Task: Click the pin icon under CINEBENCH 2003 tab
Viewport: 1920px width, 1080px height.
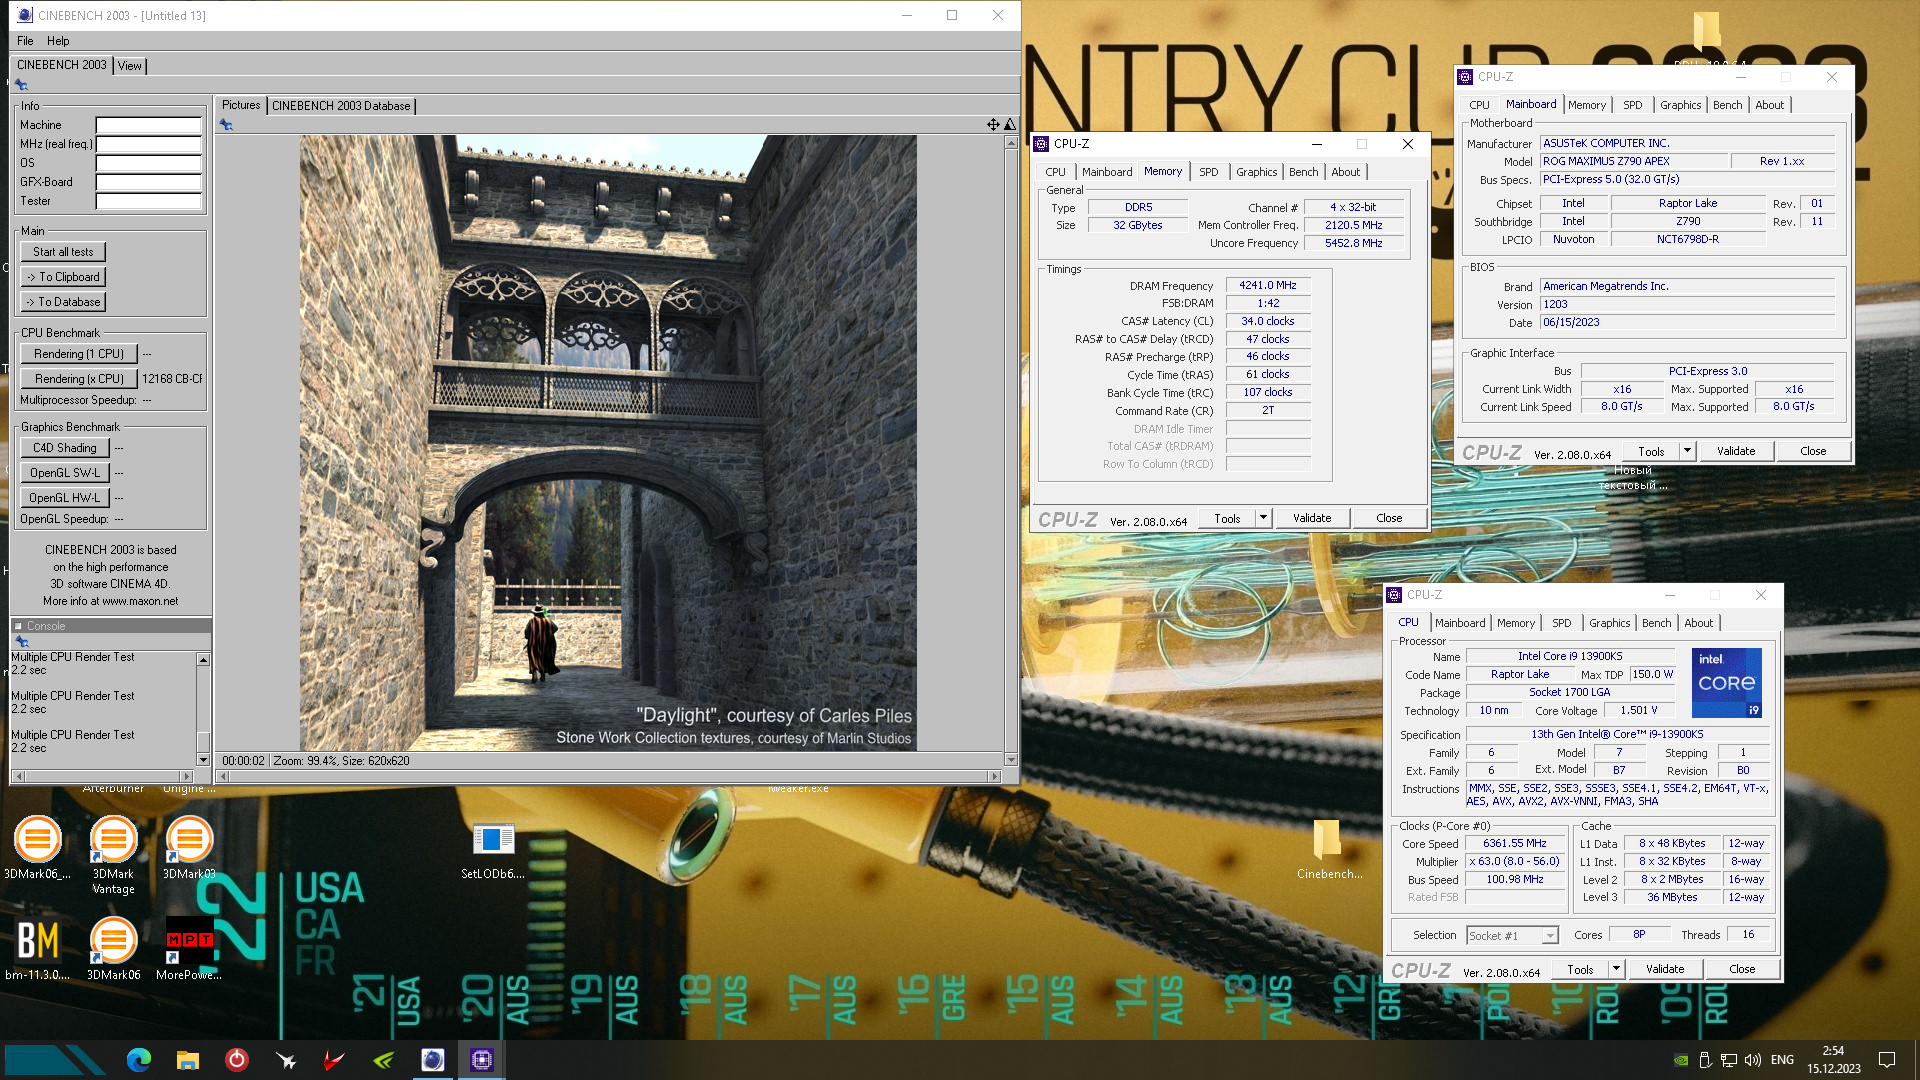Action: [21, 85]
